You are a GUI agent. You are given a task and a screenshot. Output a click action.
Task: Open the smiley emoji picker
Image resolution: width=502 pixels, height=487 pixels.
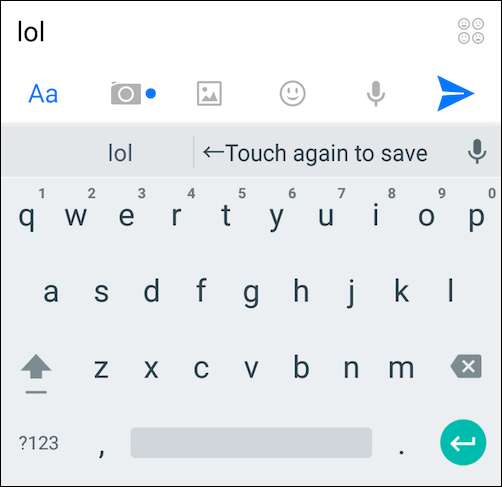[x=292, y=93]
